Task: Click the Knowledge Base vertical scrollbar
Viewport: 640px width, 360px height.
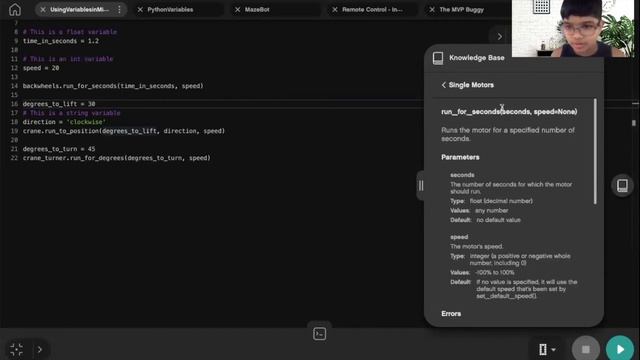Action: (x=595, y=151)
